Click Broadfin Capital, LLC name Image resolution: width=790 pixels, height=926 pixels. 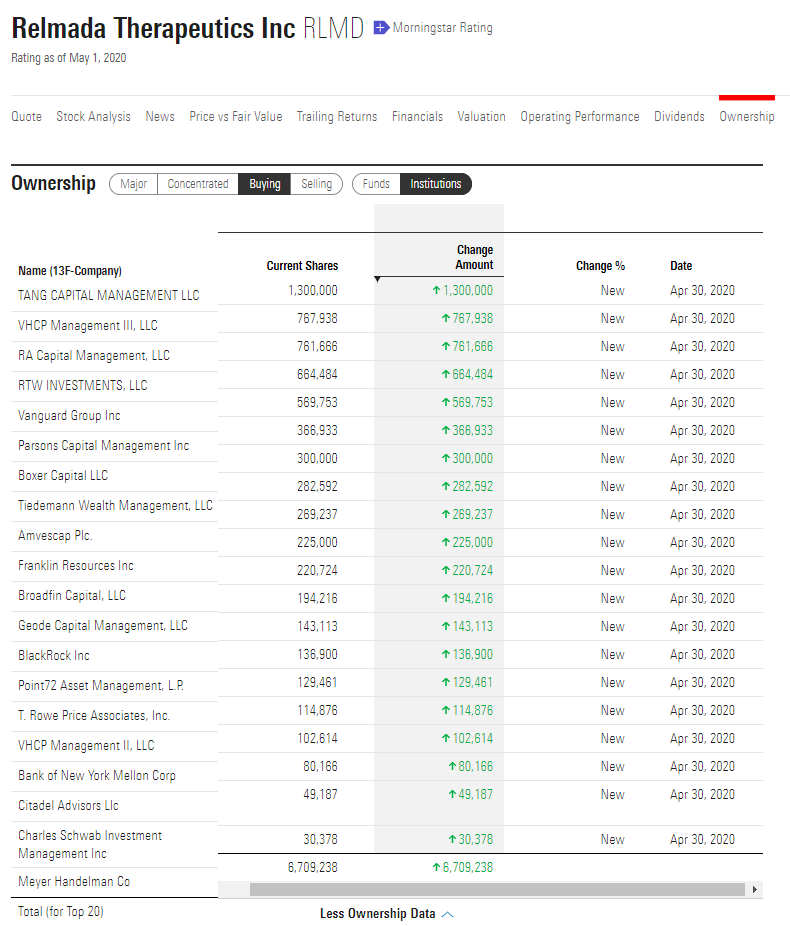pyautogui.click(x=72, y=595)
